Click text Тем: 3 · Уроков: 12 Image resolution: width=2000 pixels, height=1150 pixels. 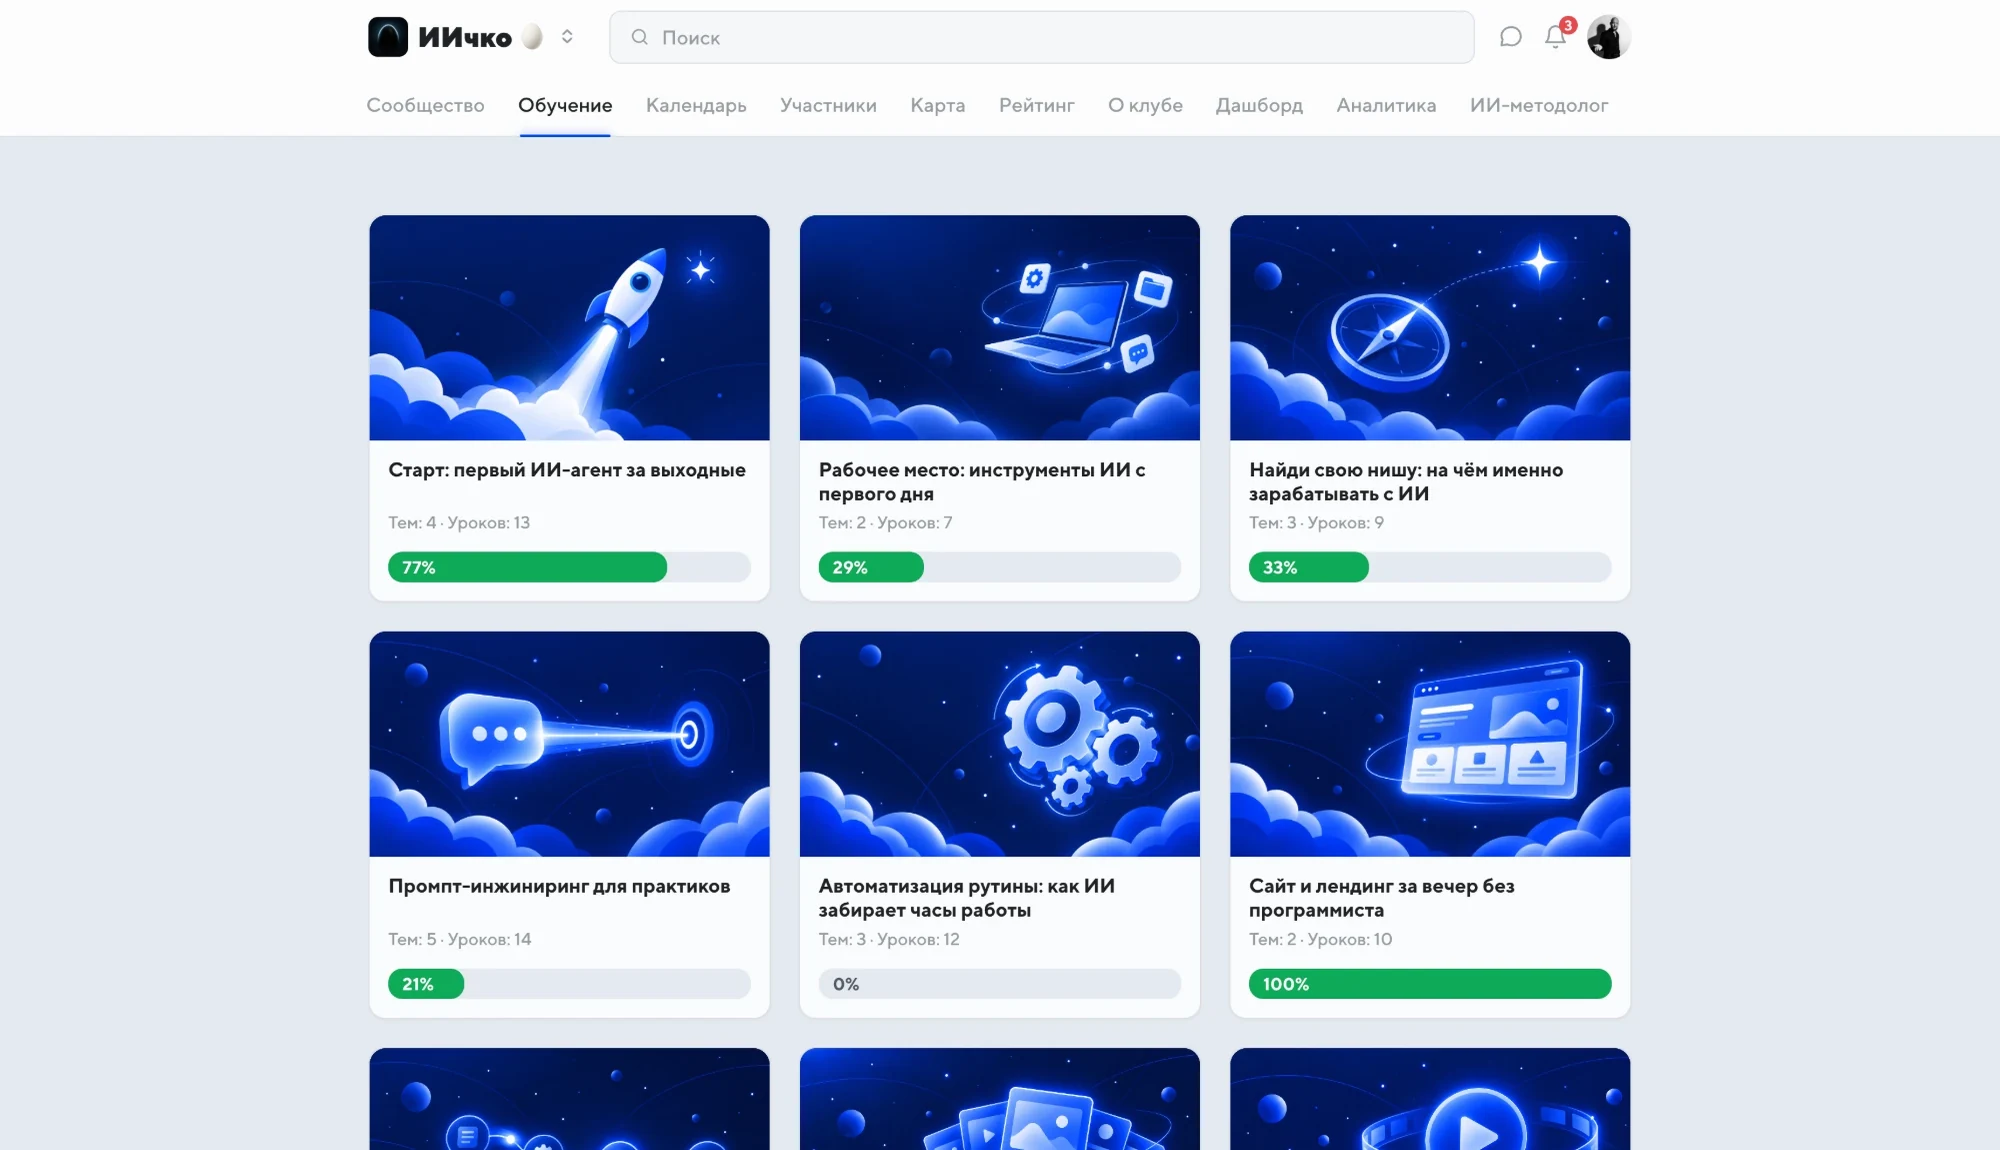pyautogui.click(x=889, y=939)
